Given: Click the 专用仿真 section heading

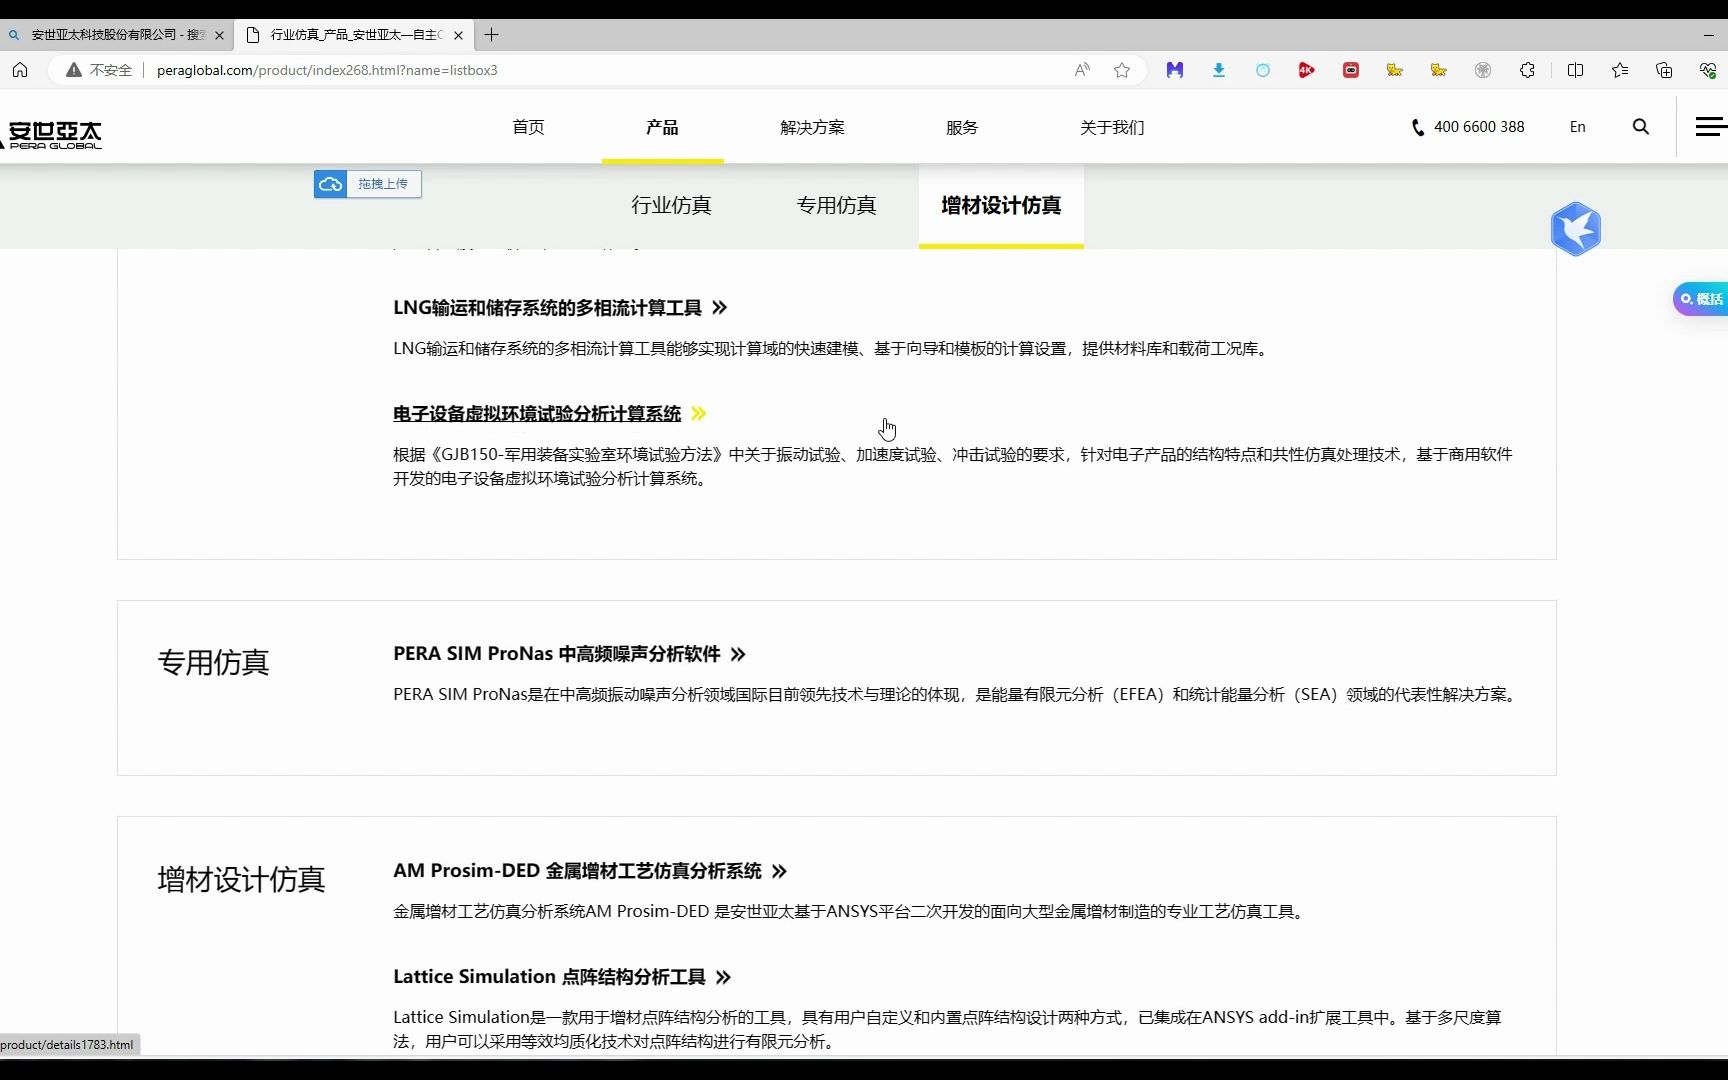Looking at the screenshot, I should coord(213,662).
